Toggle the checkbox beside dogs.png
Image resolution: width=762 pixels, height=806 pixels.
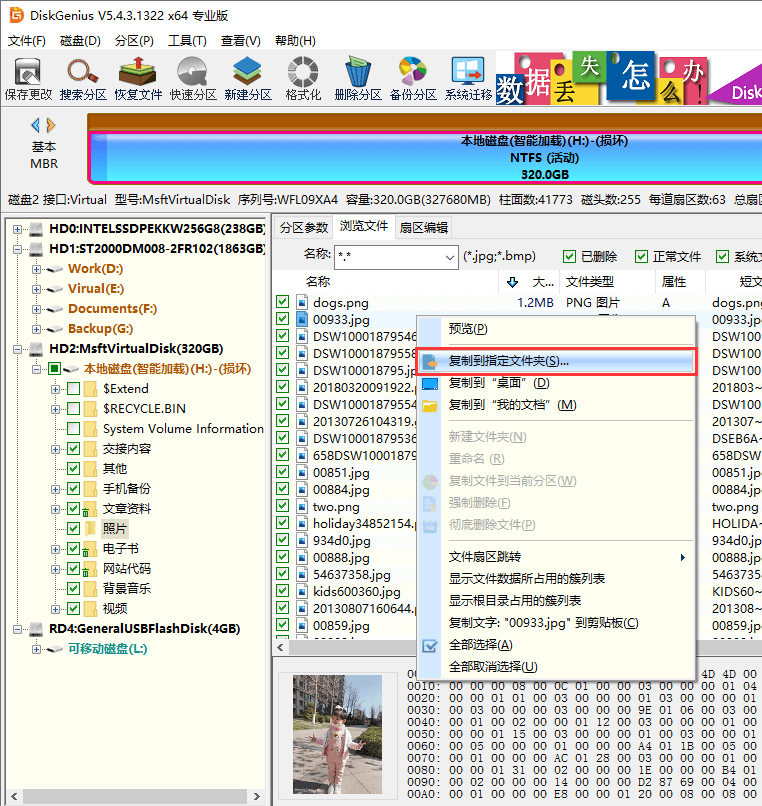[x=283, y=302]
